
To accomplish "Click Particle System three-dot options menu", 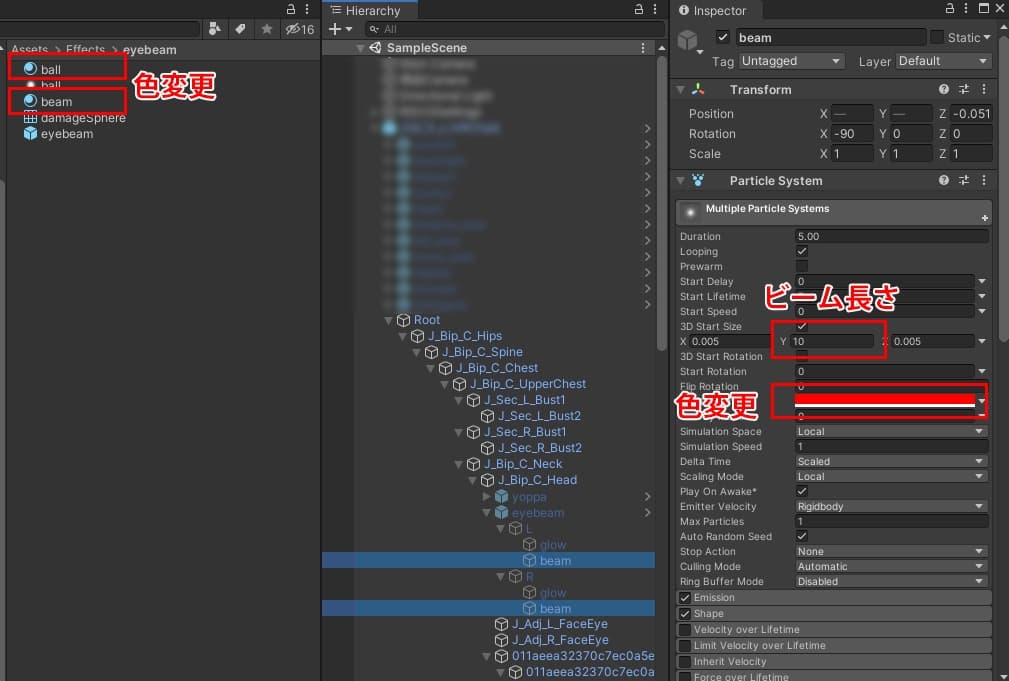I will (985, 181).
